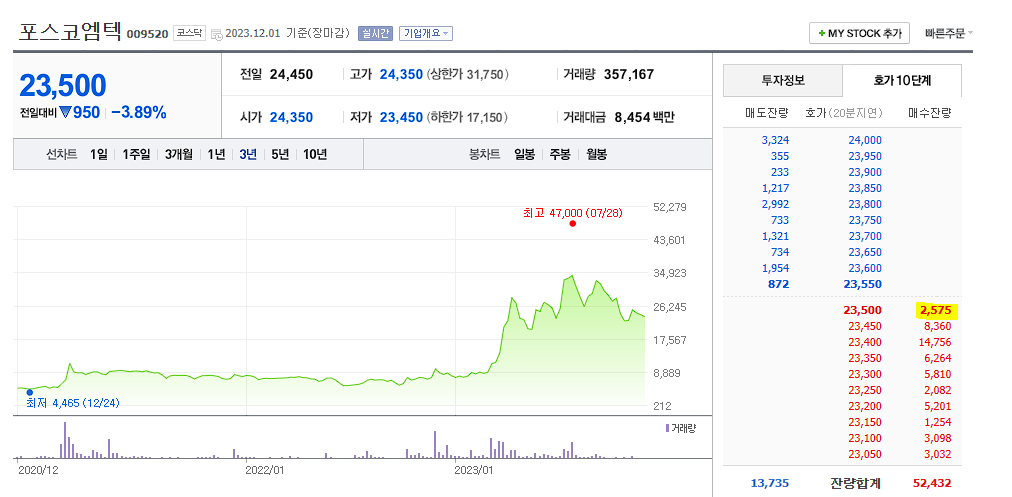The image size is (1012, 497).
Task: Click the -3.89% change value
Action: tap(139, 112)
